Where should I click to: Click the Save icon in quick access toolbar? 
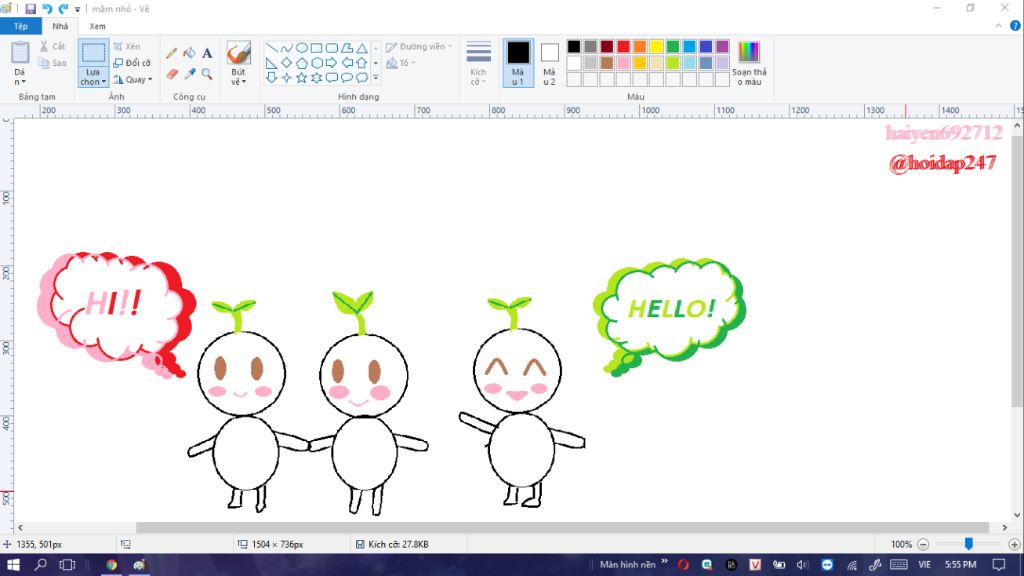coord(31,8)
